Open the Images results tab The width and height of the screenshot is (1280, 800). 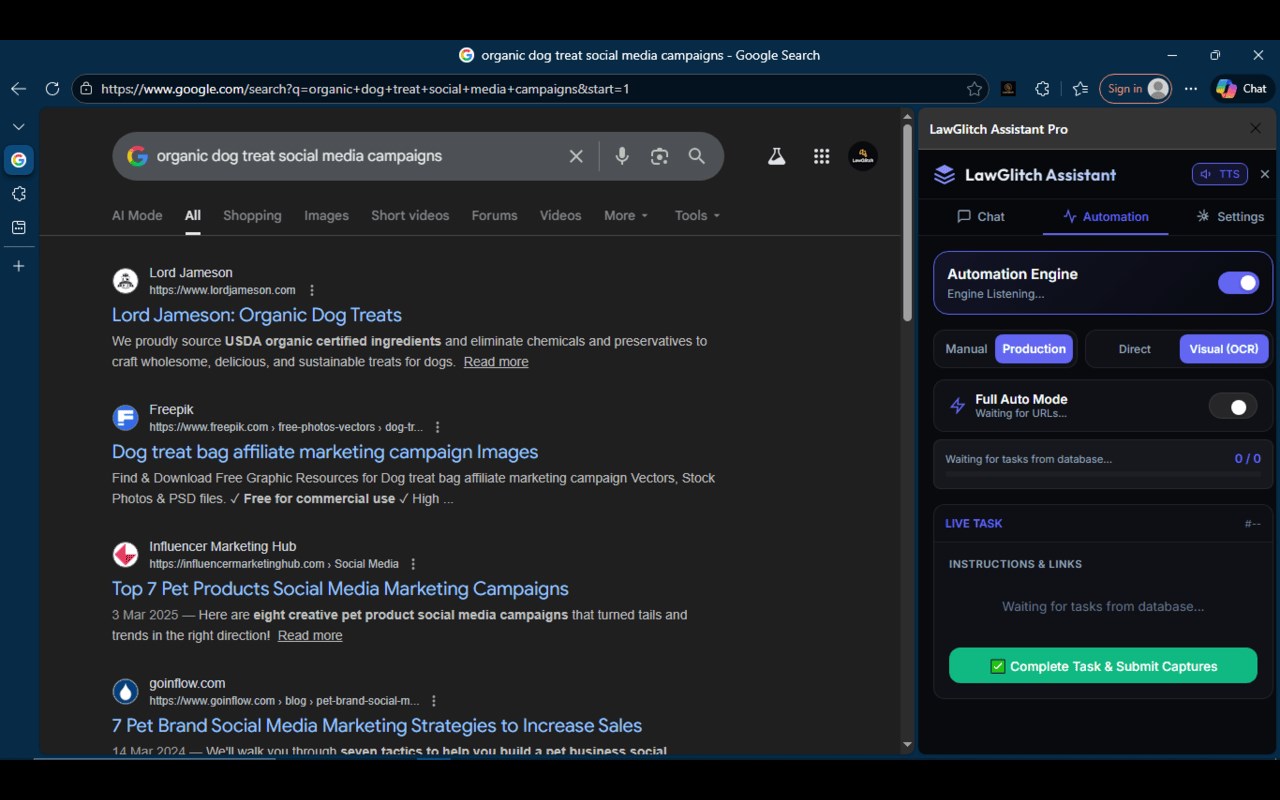click(326, 215)
